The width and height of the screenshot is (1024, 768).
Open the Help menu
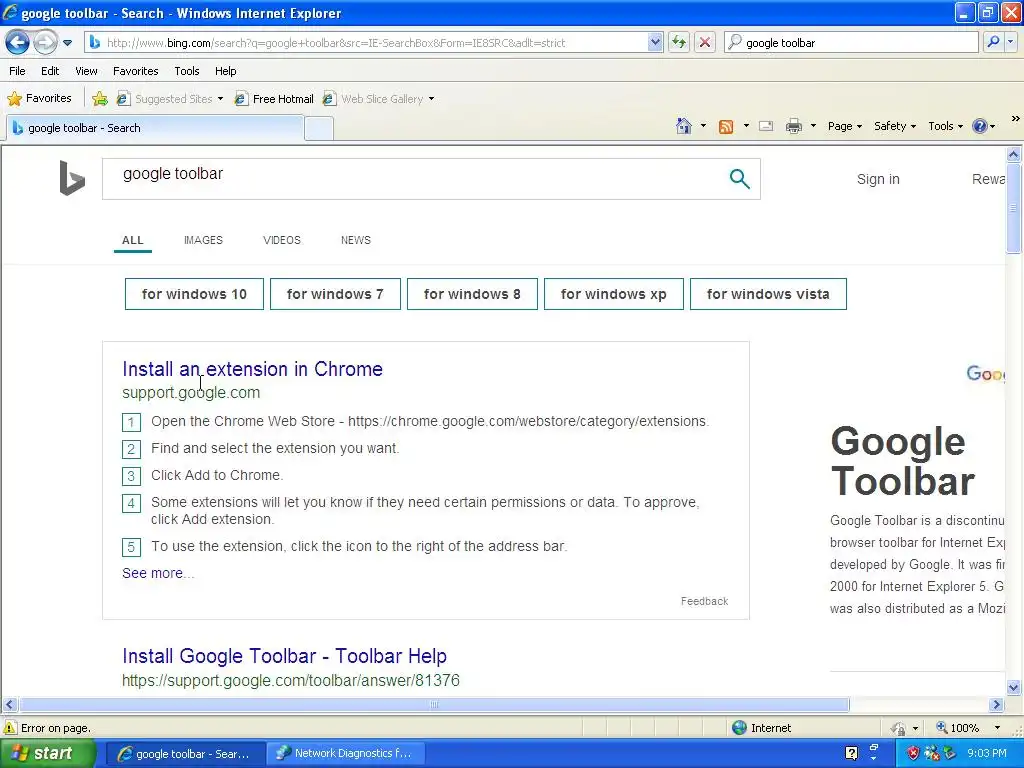click(x=225, y=71)
